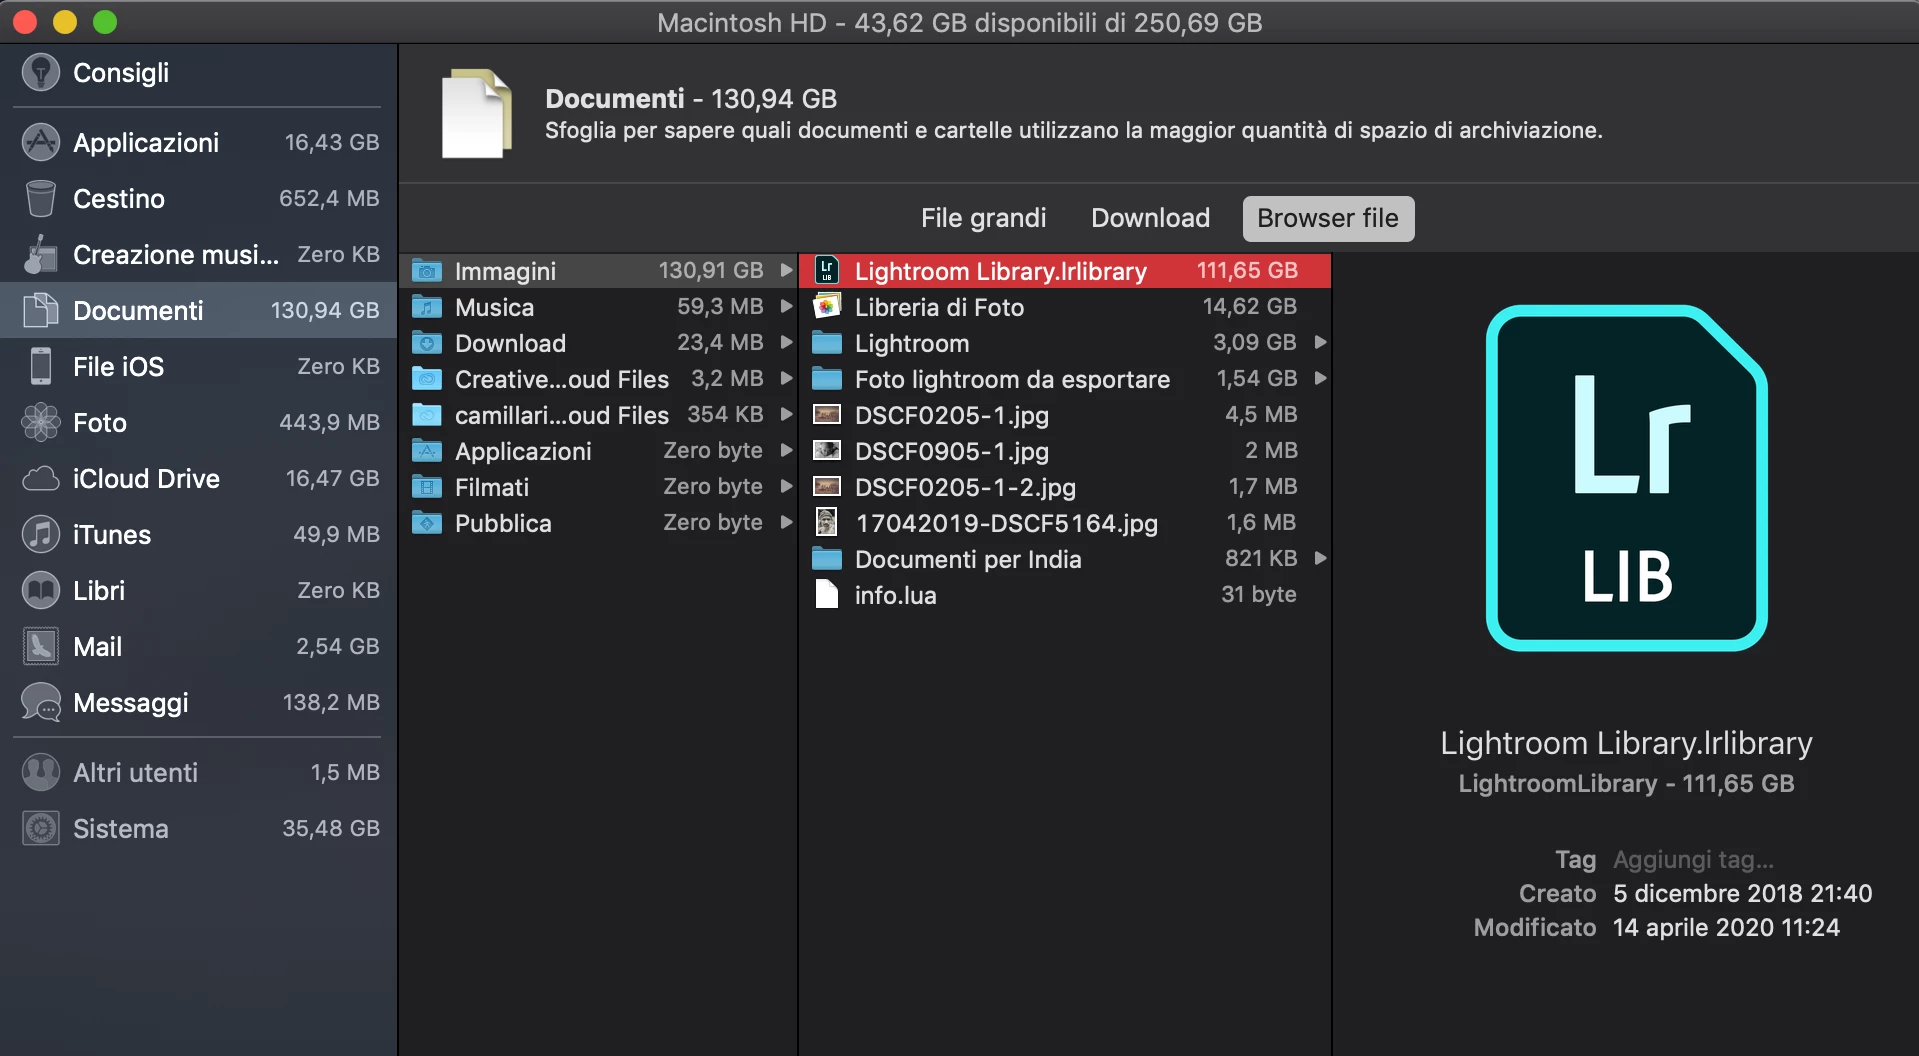Viewport: 1919px width, 1056px height.
Task: Click large Lightroom LIB preview image
Action: point(1626,478)
